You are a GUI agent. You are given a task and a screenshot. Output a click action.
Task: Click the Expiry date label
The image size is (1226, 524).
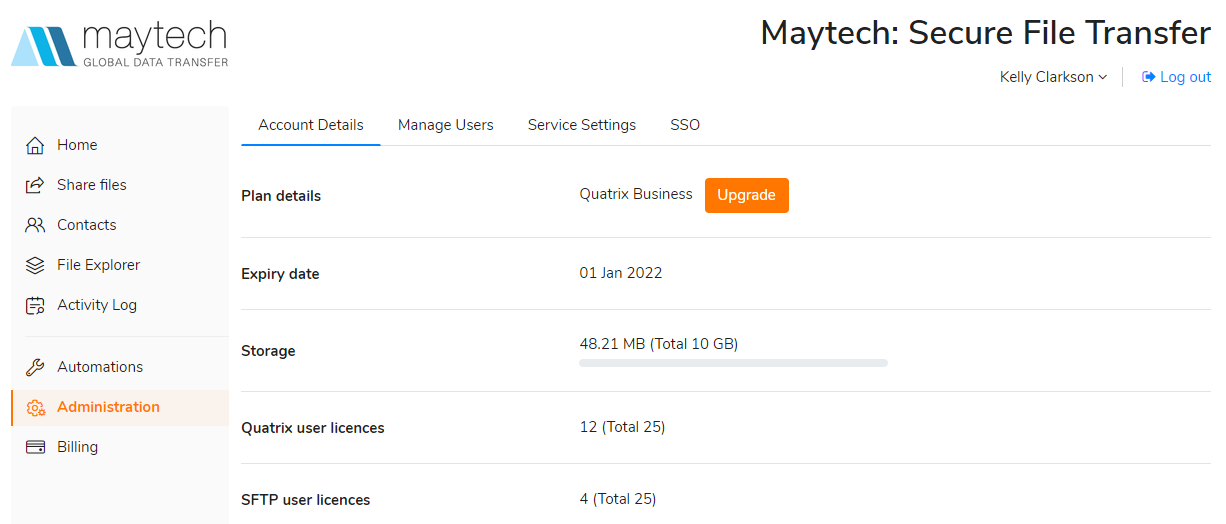(280, 274)
